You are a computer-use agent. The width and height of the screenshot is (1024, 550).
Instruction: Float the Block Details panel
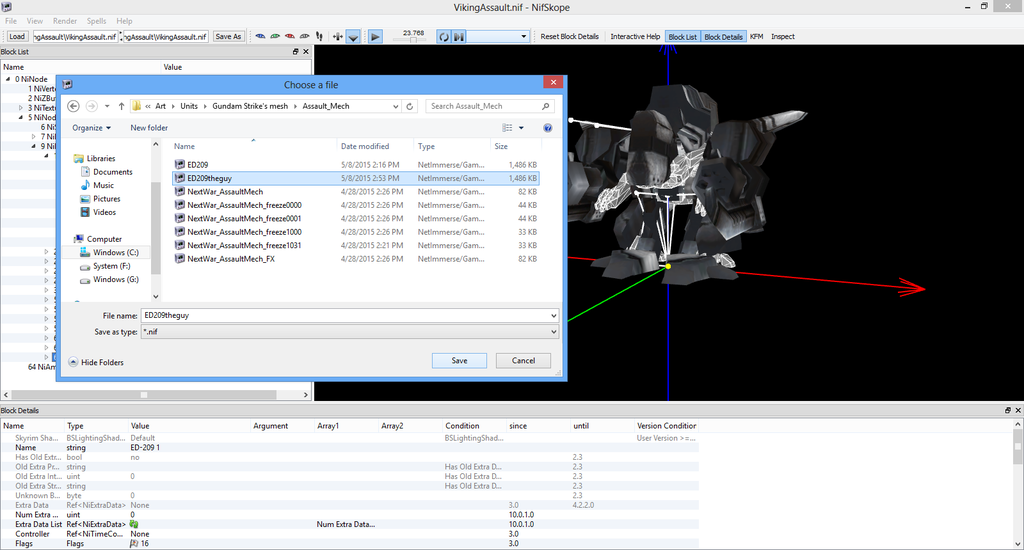[1008, 410]
